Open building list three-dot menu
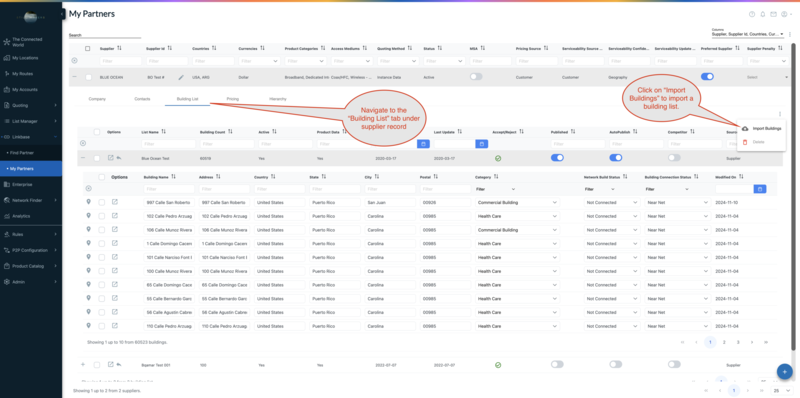Viewport: 800px width, 398px height. point(780,114)
